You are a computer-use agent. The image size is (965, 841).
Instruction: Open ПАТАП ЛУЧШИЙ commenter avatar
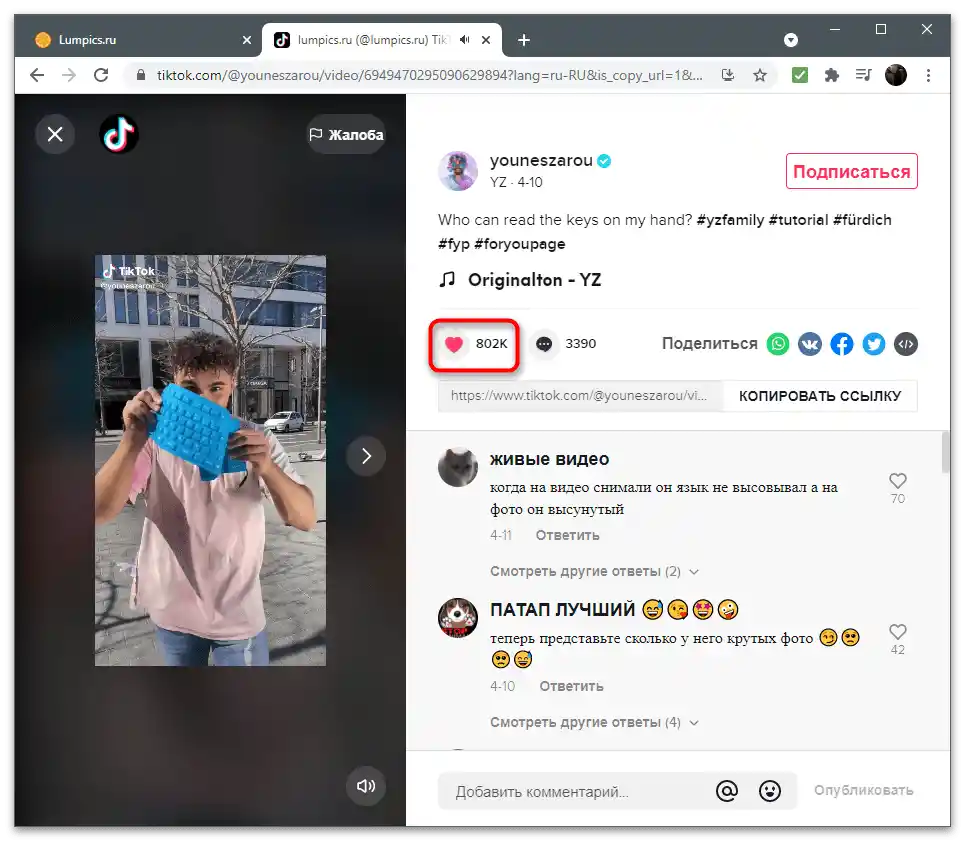tap(458, 618)
